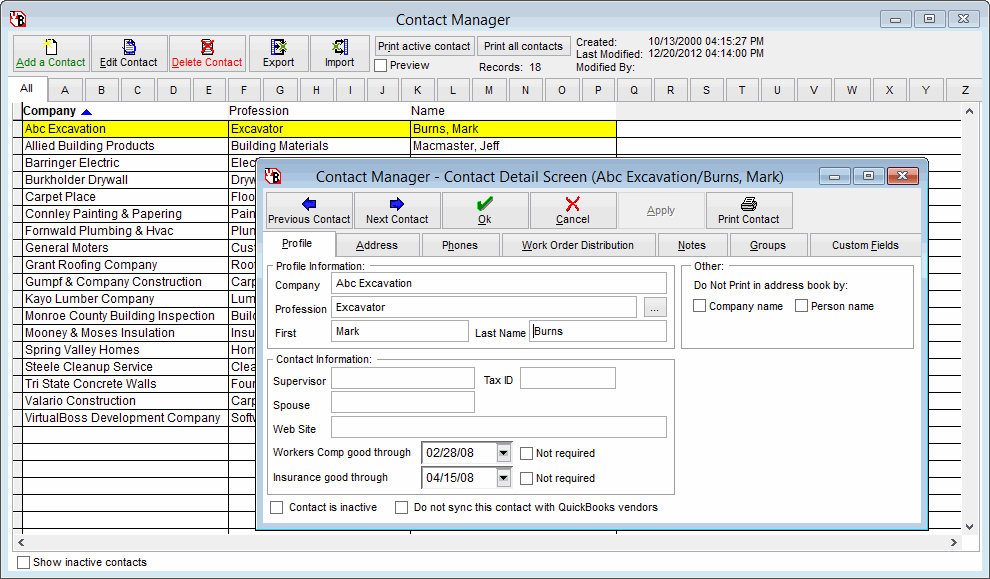Viewport: 990px width, 579px height.
Task: Click the app logo in main Contact Manager title bar
Action: click(x=18, y=20)
